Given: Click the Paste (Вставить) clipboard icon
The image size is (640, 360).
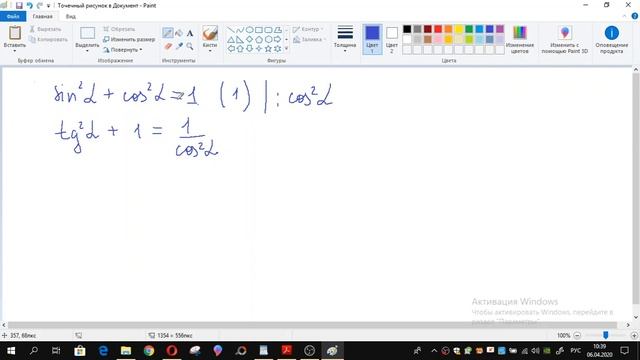Looking at the screenshot, I should point(15,33).
